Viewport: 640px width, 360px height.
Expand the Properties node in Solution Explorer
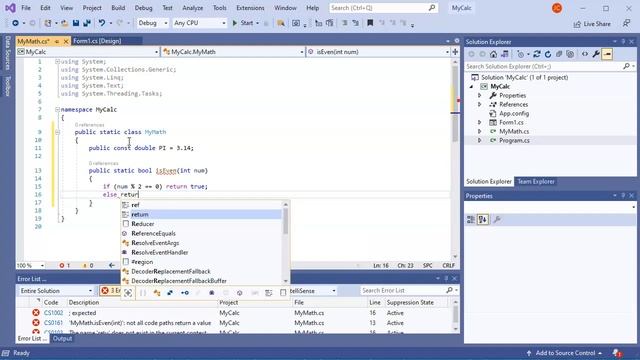pos(480,96)
